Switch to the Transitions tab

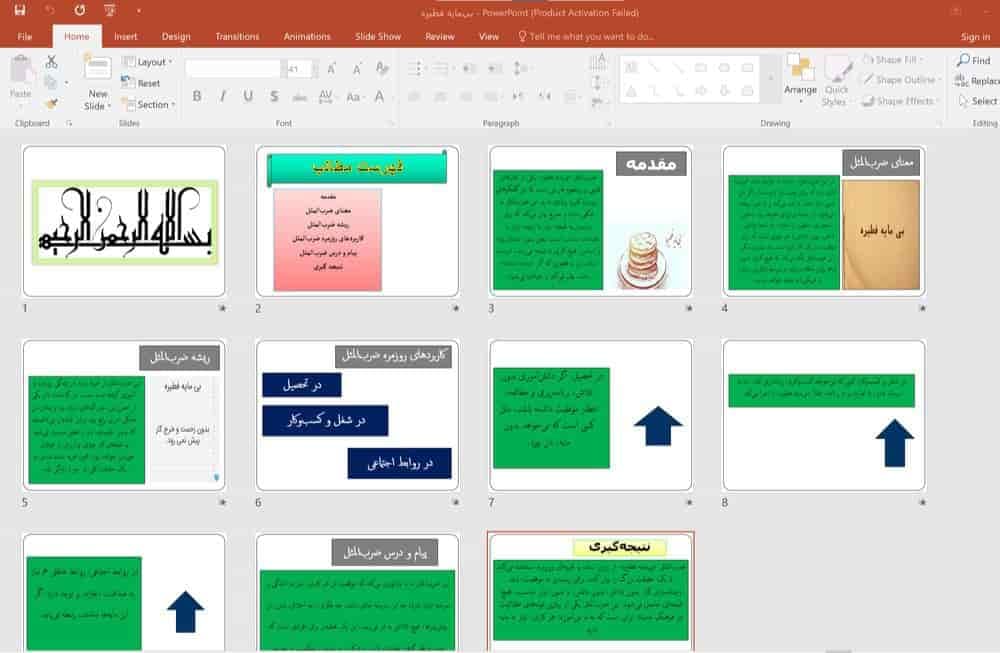(237, 36)
